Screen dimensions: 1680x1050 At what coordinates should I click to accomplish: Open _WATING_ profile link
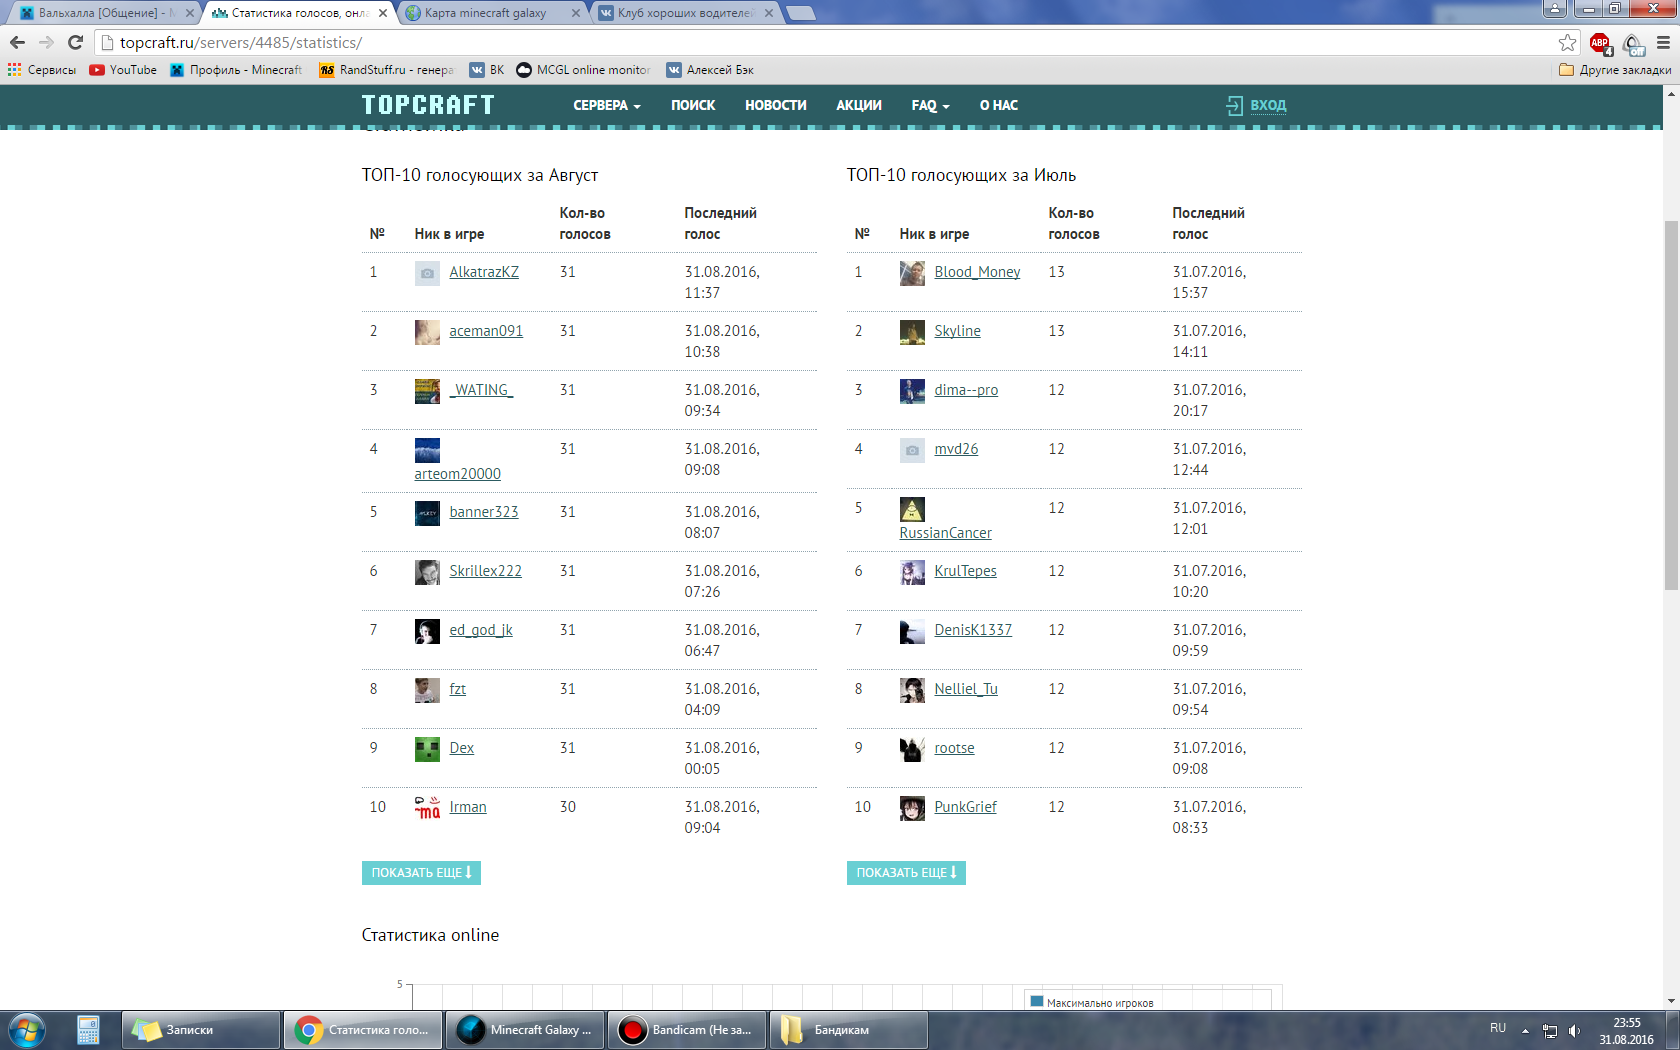481,390
